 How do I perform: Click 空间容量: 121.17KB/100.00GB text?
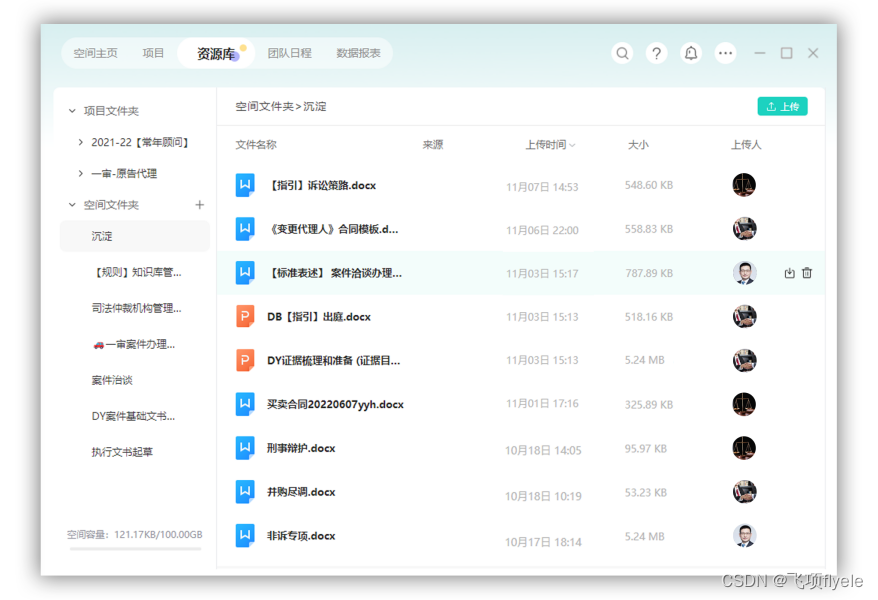pyautogui.click(x=135, y=535)
